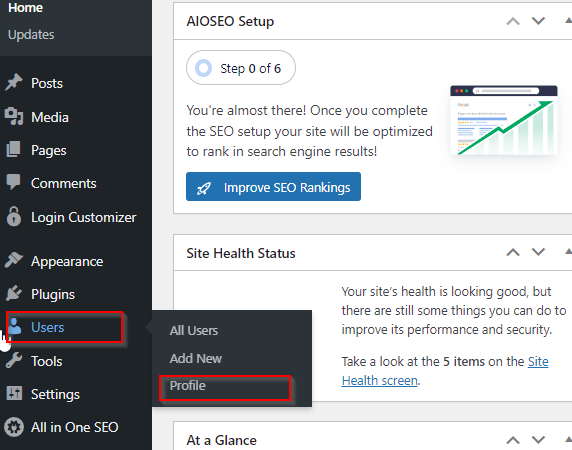Select All Users submenu entry
572x450 pixels.
(194, 330)
